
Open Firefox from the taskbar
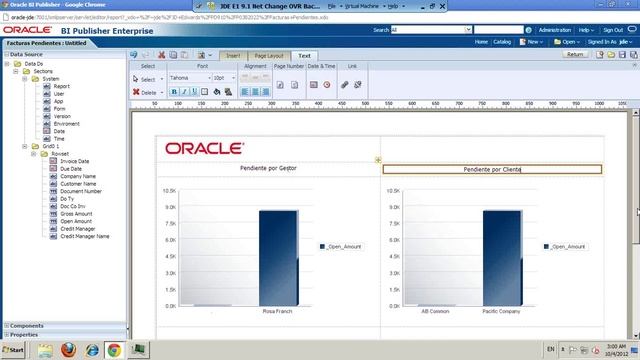click(x=69, y=350)
